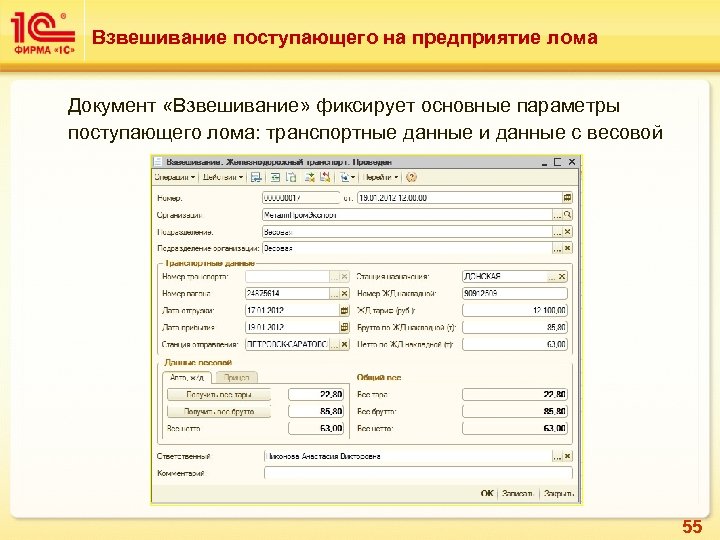Open the Перейти dropdown menu

tap(381, 177)
